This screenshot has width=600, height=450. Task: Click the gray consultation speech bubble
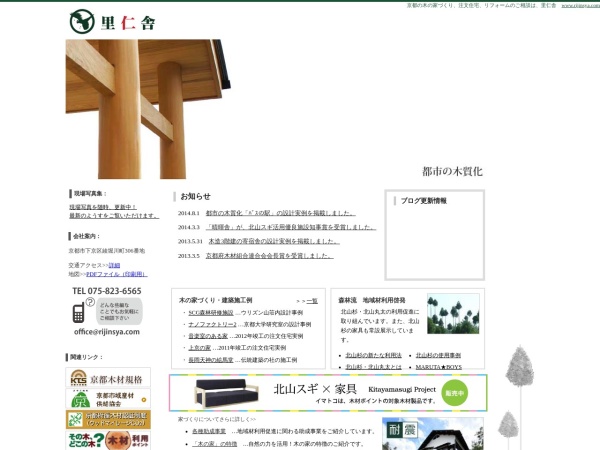click(x=119, y=311)
